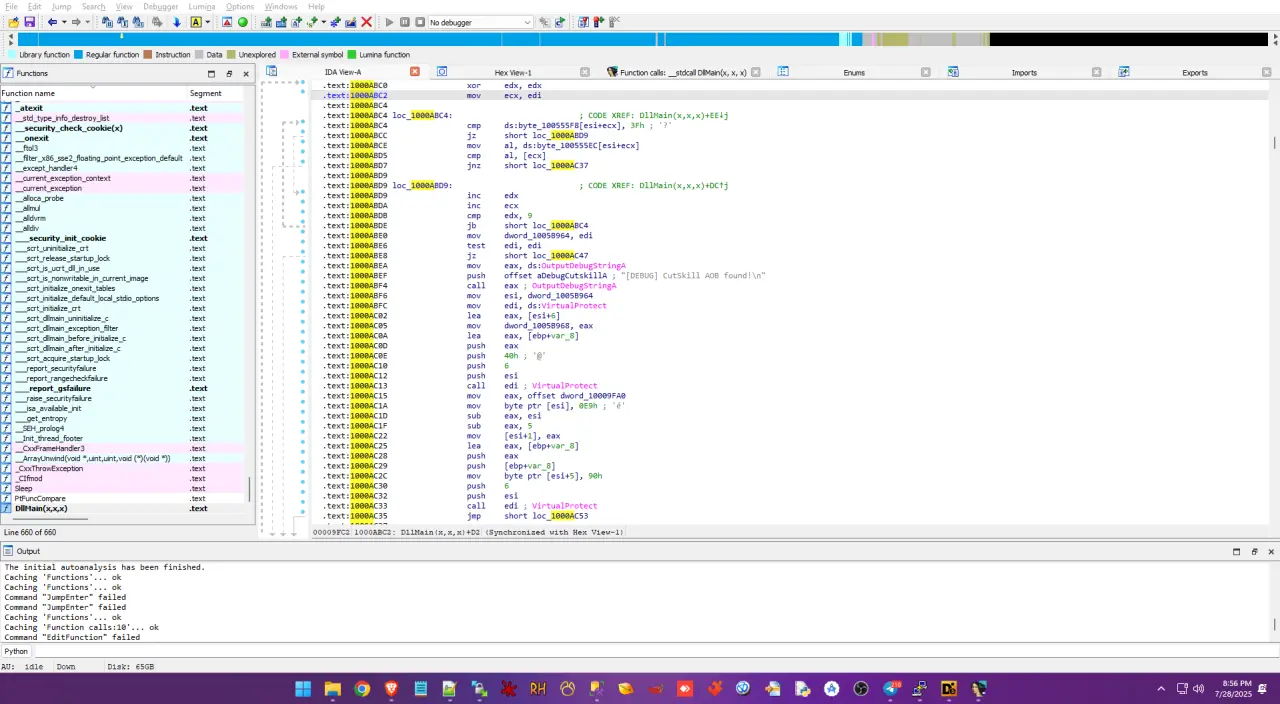Float the Functions panel
Image resolution: width=1280 pixels, height=704 pixels.
[x=229, y=73]
